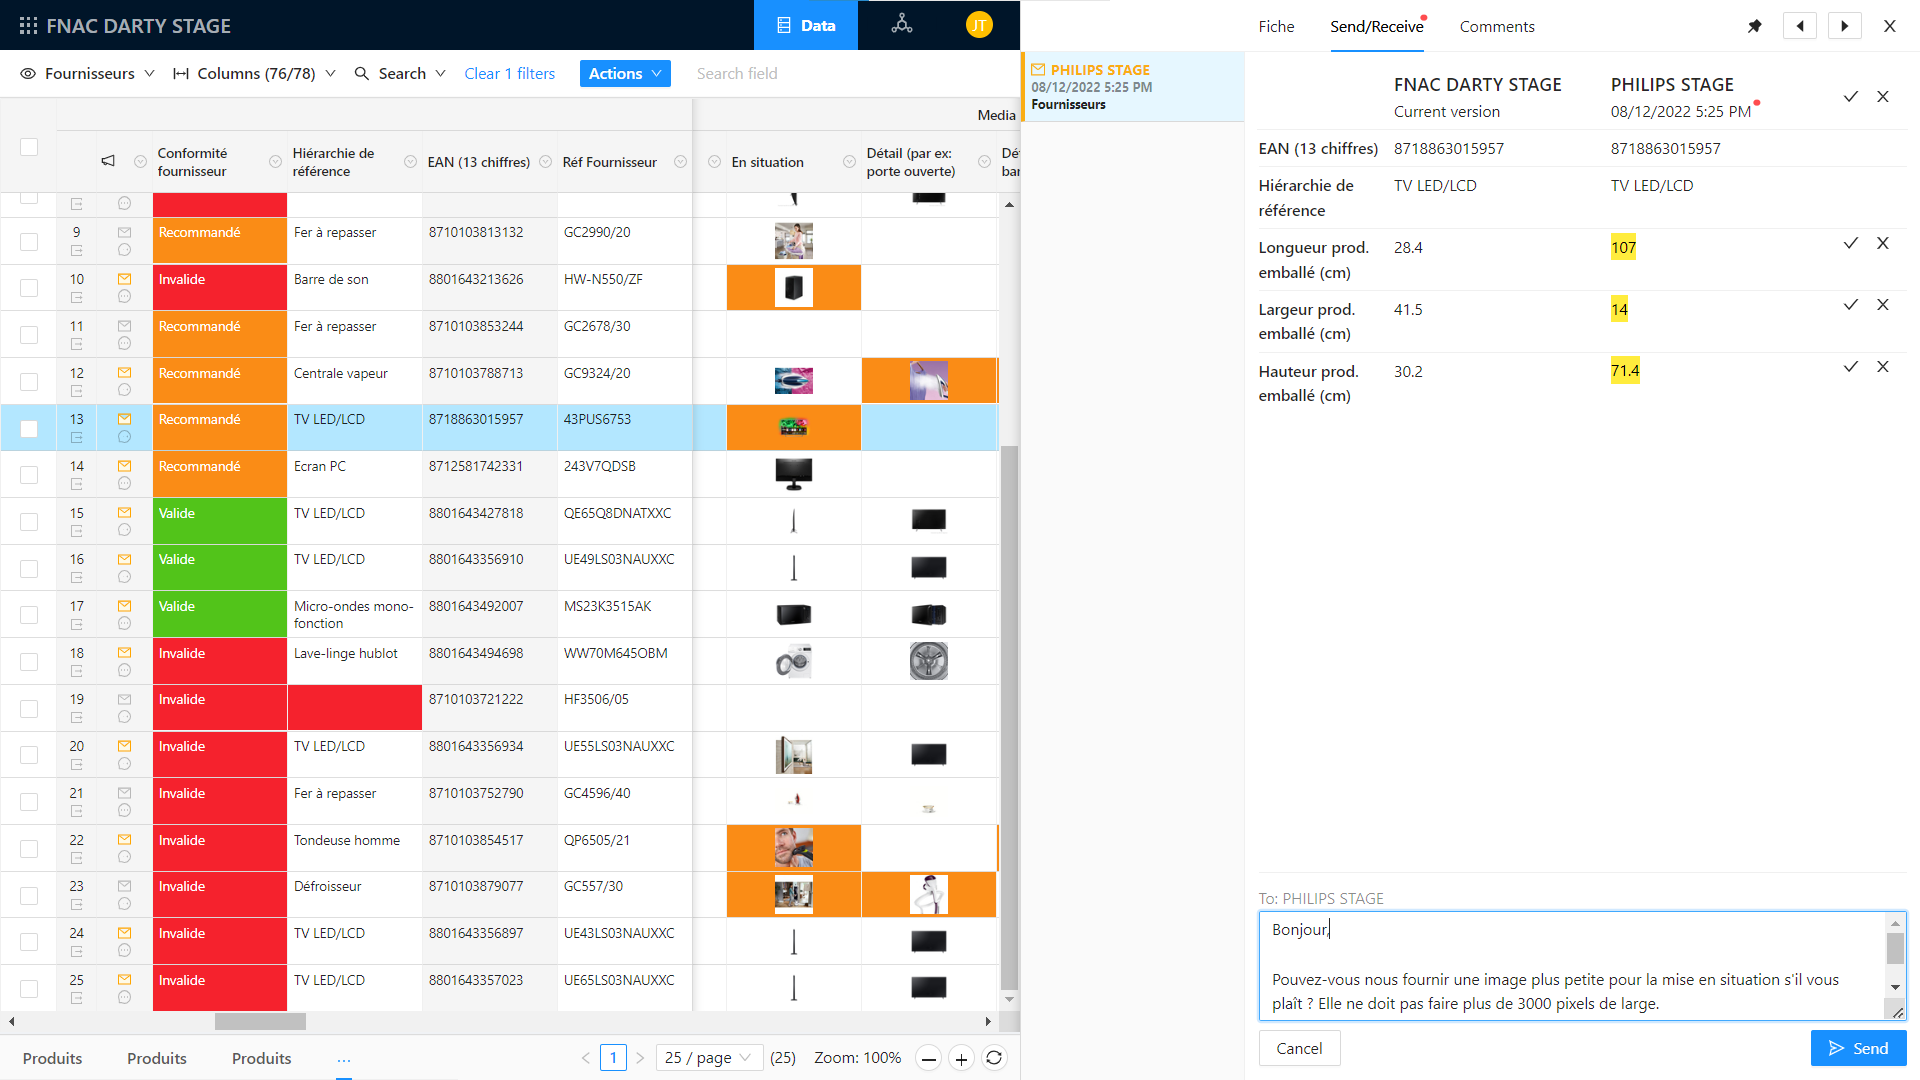Pin the side panel

coord(1754,26)
